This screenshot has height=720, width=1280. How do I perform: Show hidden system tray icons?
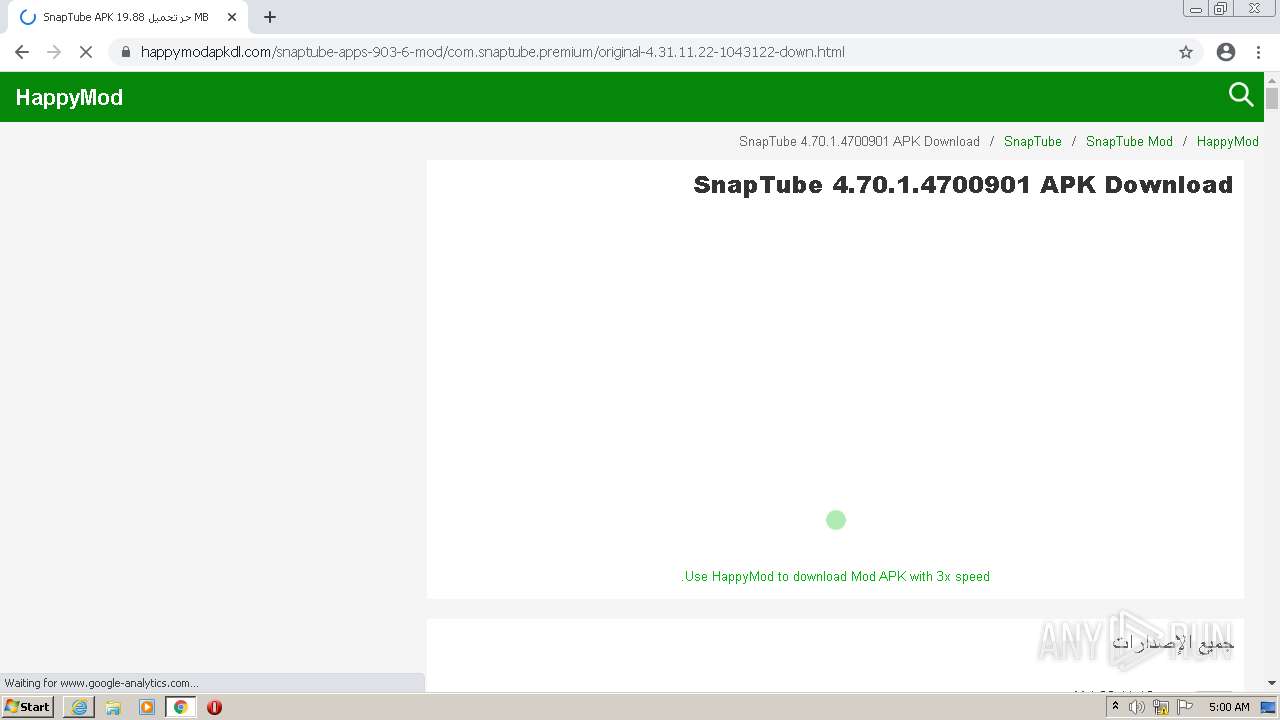click(x=1115, y=707)
